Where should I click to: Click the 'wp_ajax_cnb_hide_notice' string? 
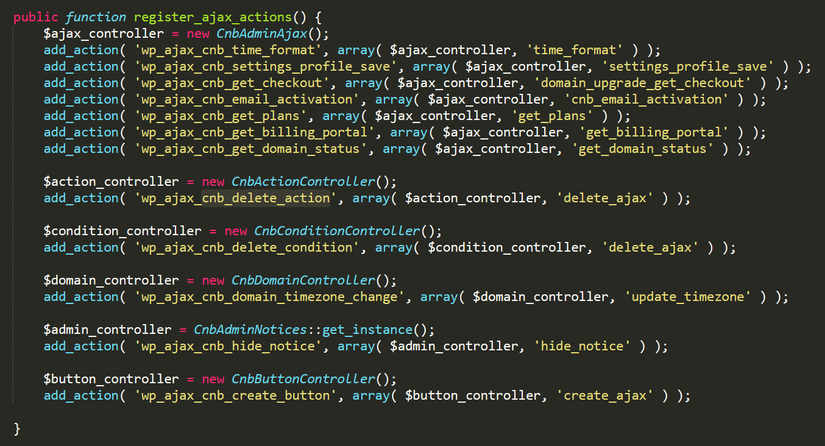point(228,346)
